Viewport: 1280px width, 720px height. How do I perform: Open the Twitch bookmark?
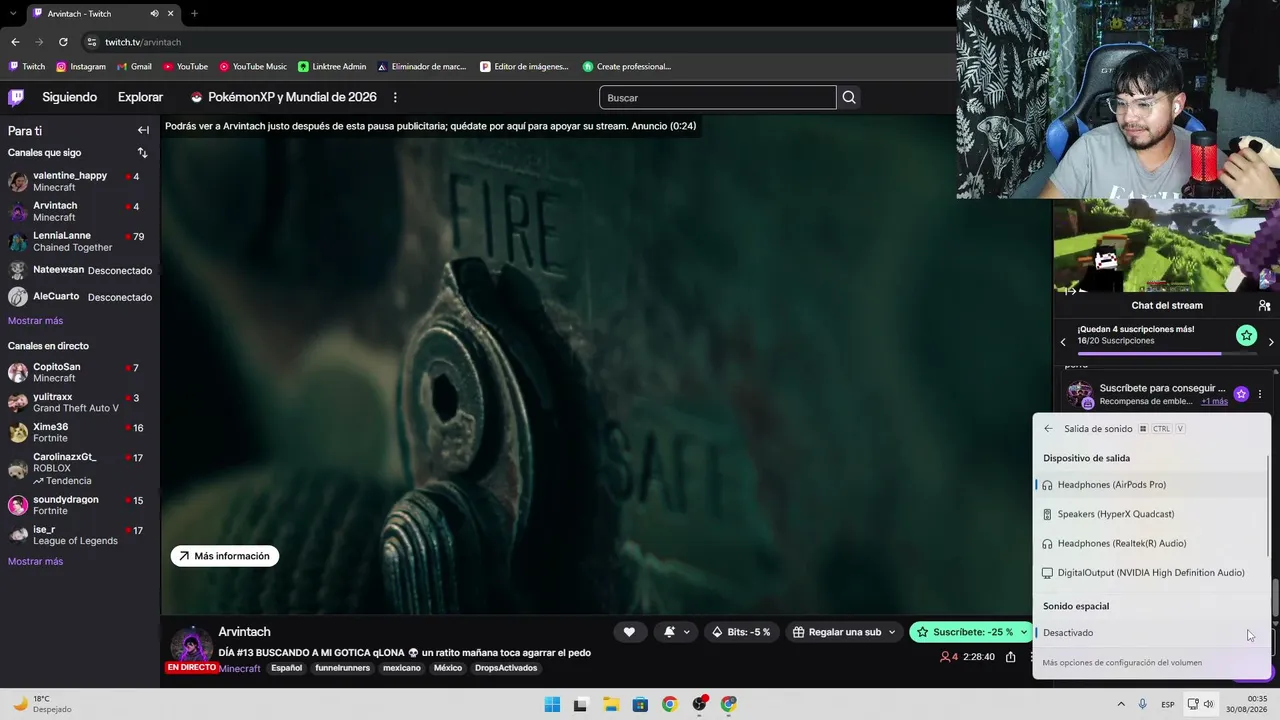[27, 67]
